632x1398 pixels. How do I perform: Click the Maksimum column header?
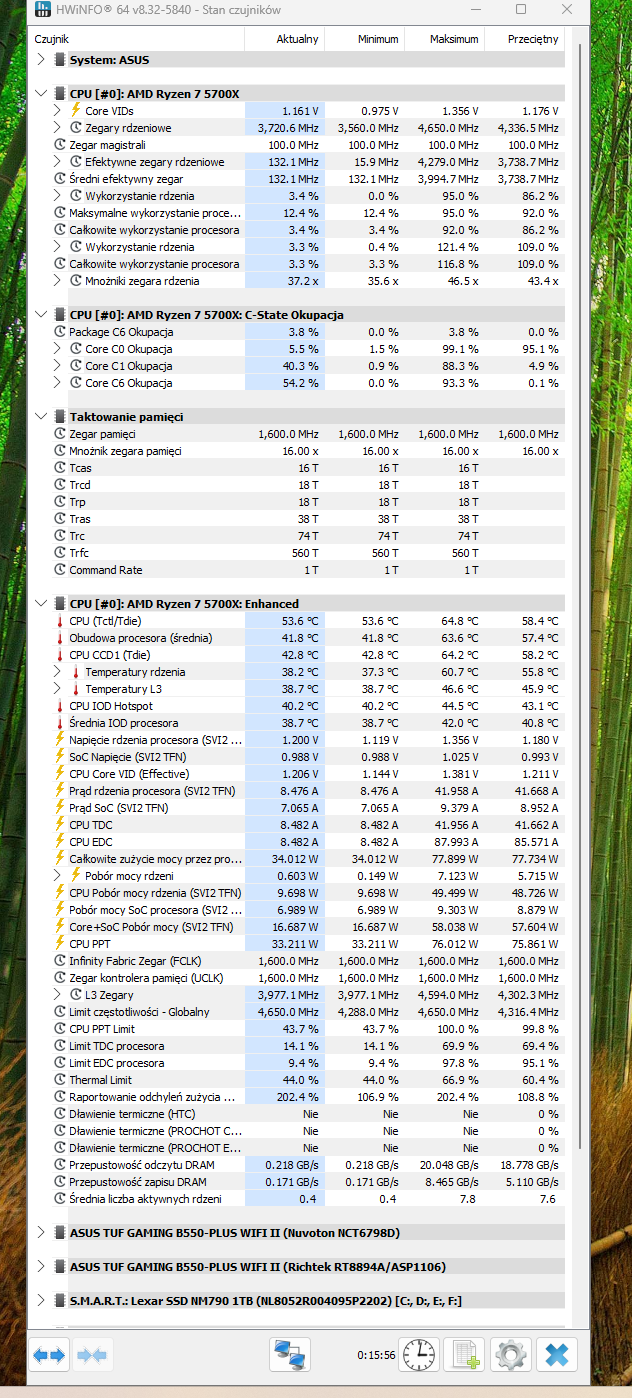pyautogui.click(x=445, y=39)
